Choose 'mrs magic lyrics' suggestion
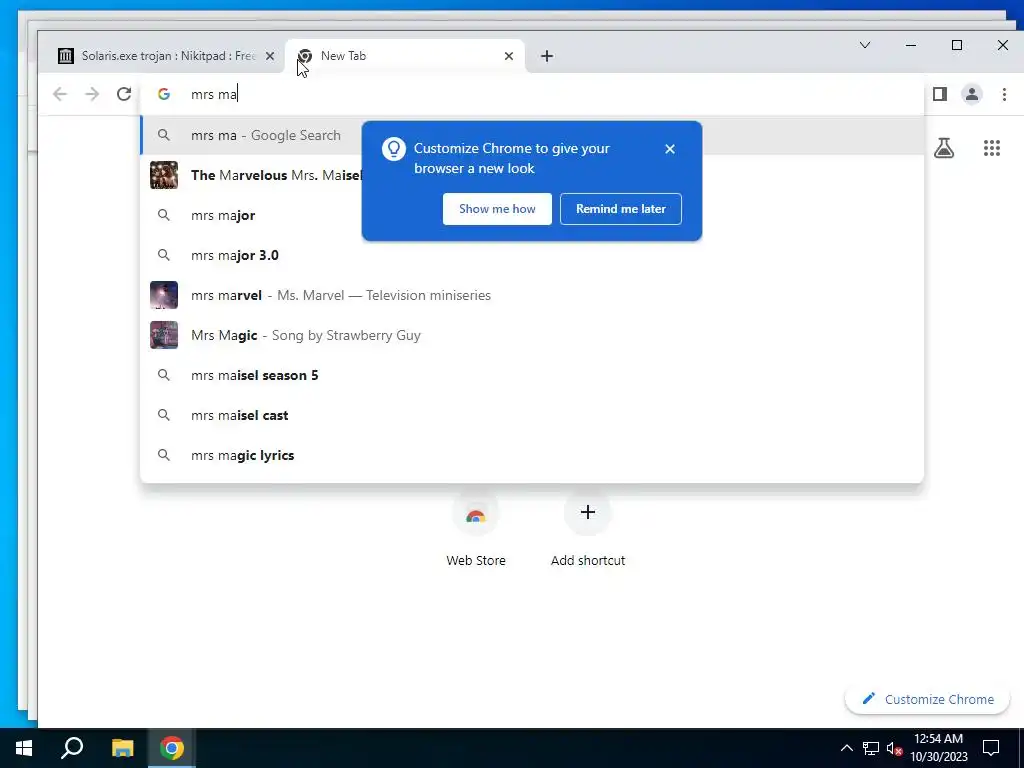Viewport: 1024px width, 768px height. tap(532, 455)
